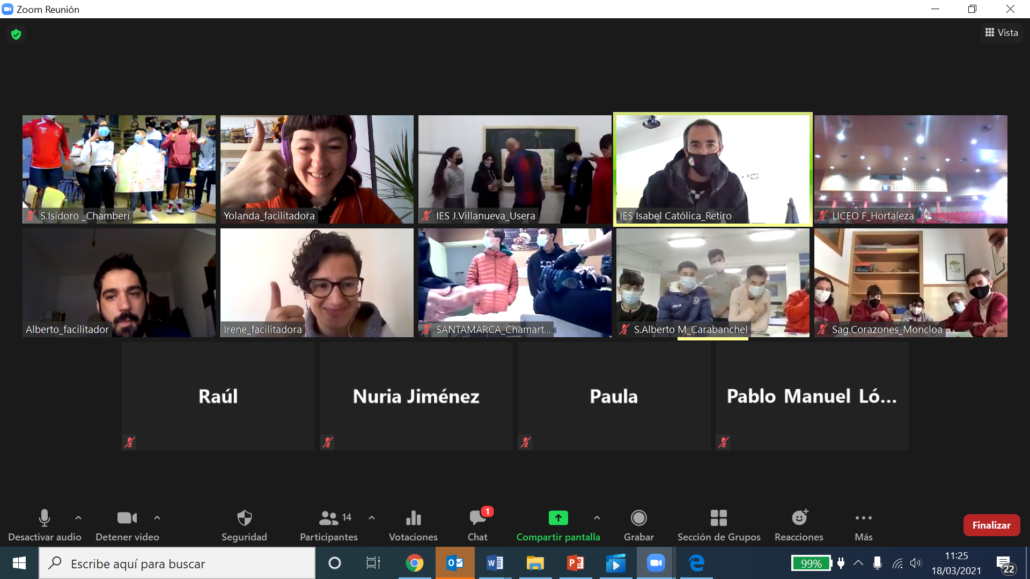The height and width of the screenshot is (579, 1030).
Task: Open the Reacciones emoji menu
Action: tap(799, 518)
